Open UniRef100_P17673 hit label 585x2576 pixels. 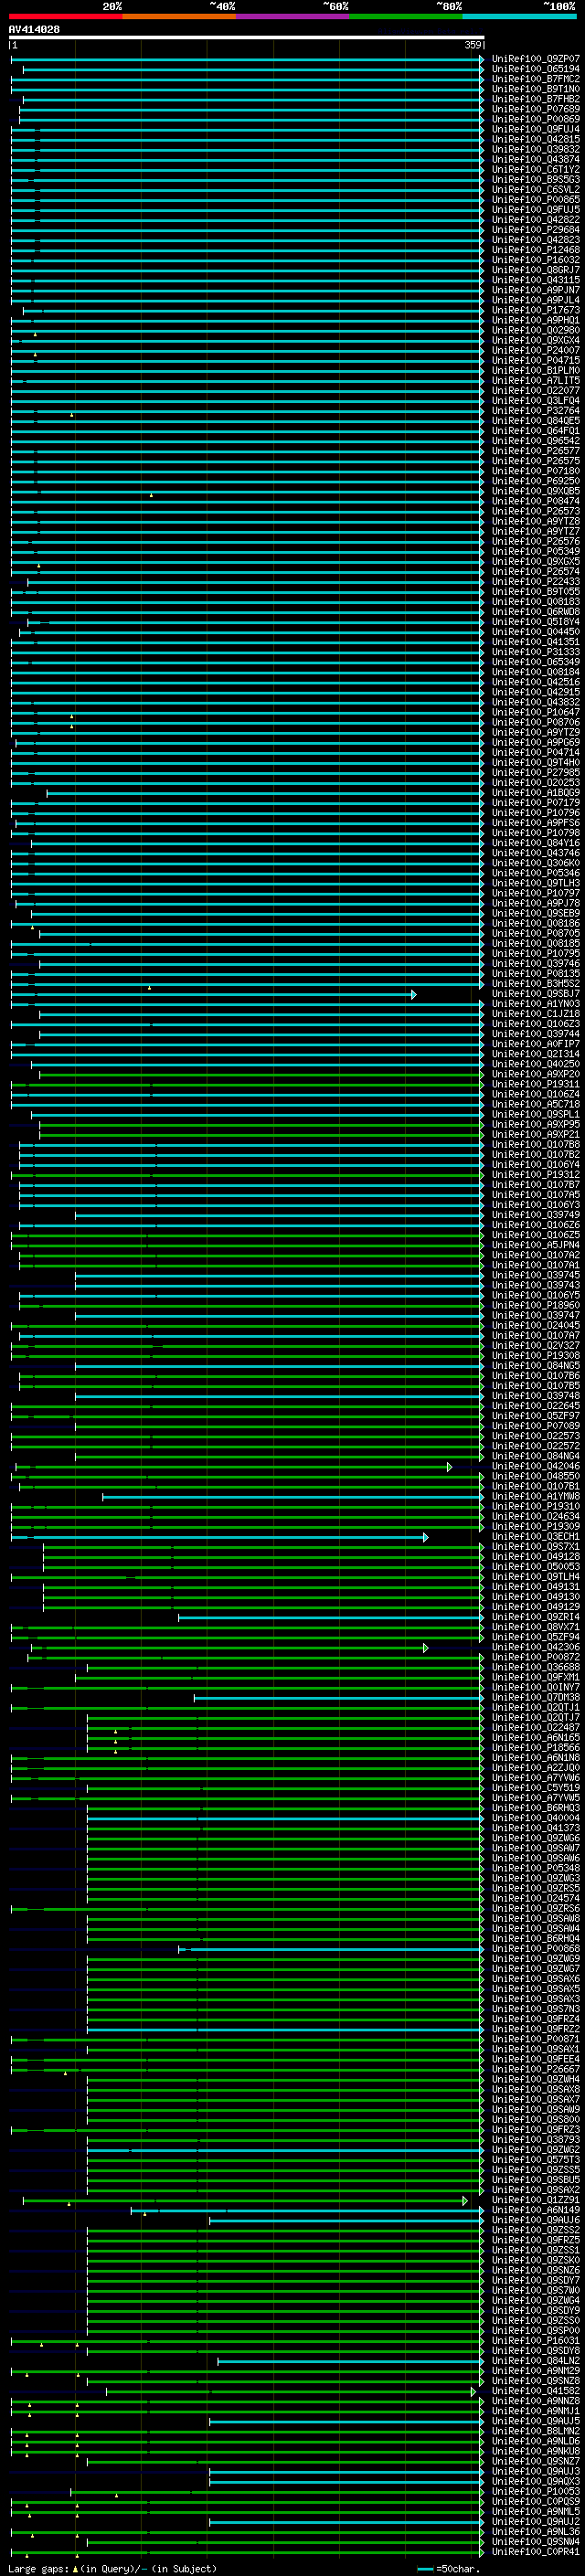tap(535, 310)
